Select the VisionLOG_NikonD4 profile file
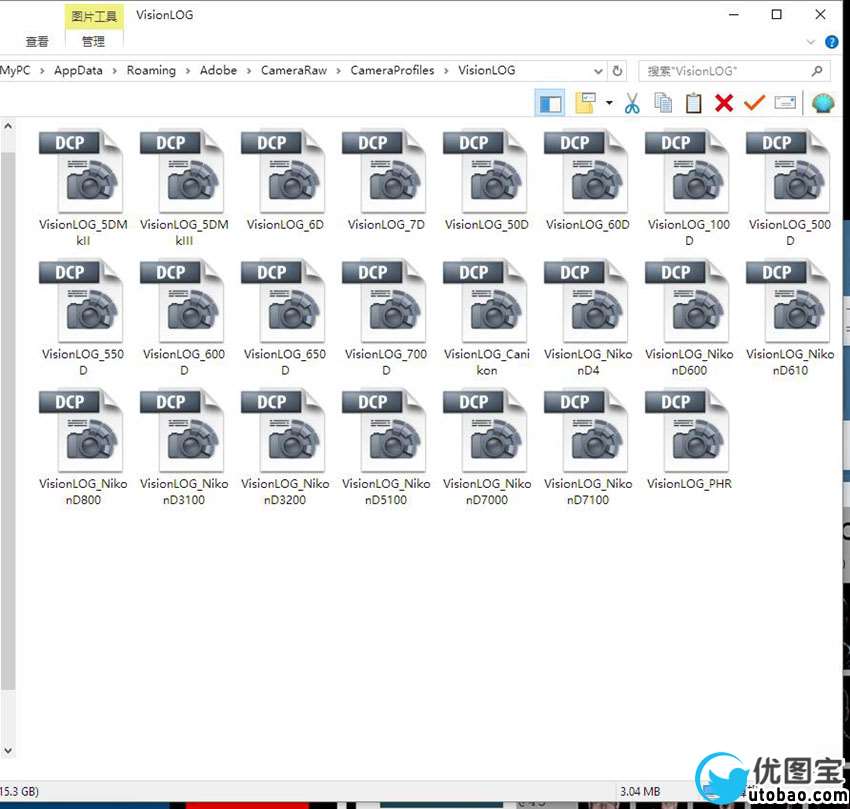This screenshot has width=850, height=809. [x=588, y=318]
